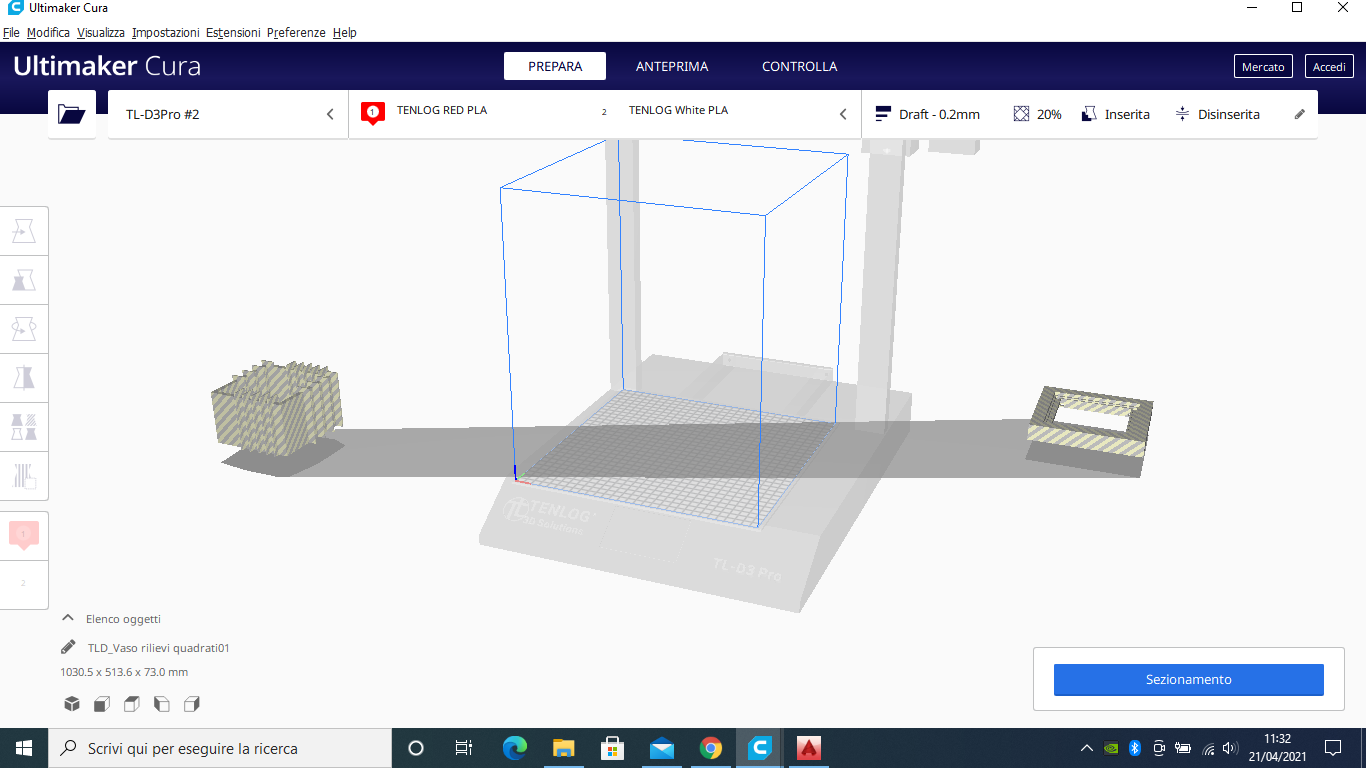This screenshot has width=1366, height=768.
Task: Select the Support Blocker tool
Action: tap(24, 475)
